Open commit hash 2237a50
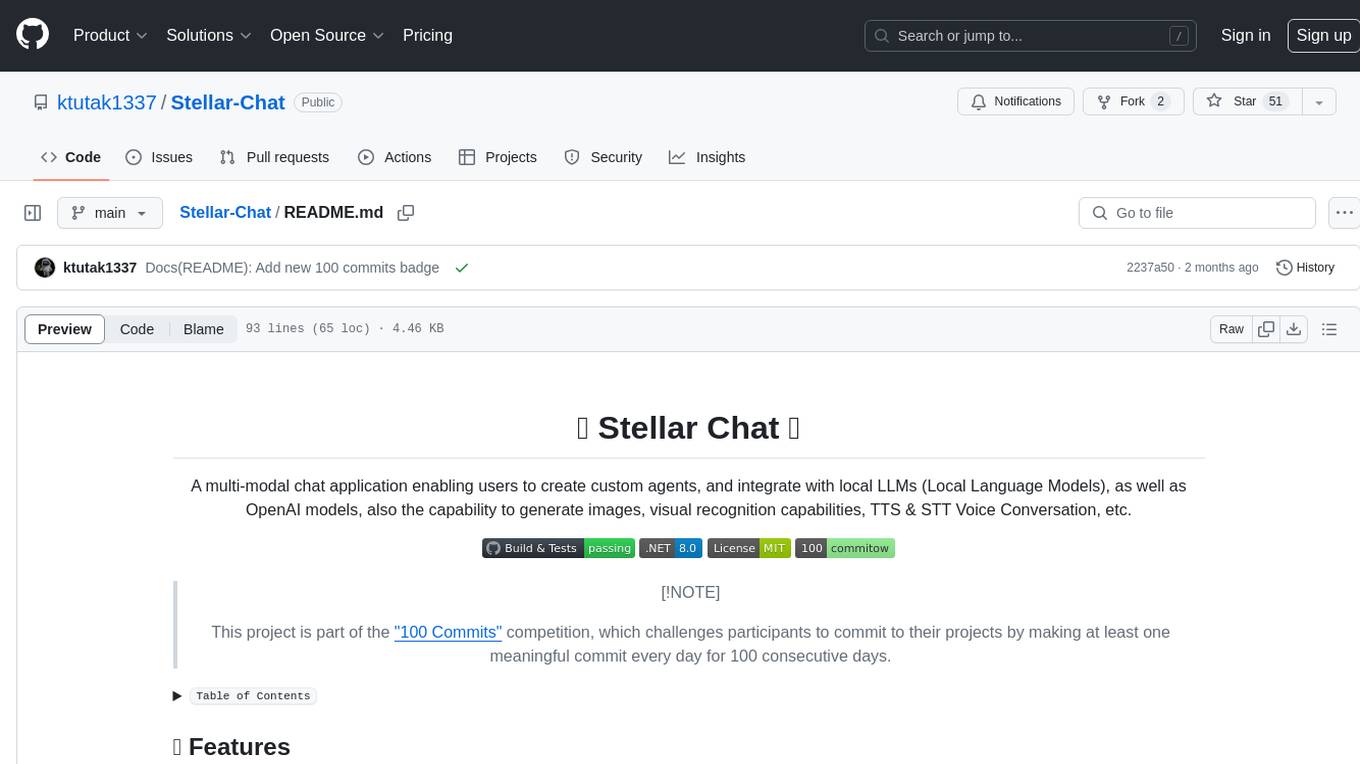 click(1150, 268)
